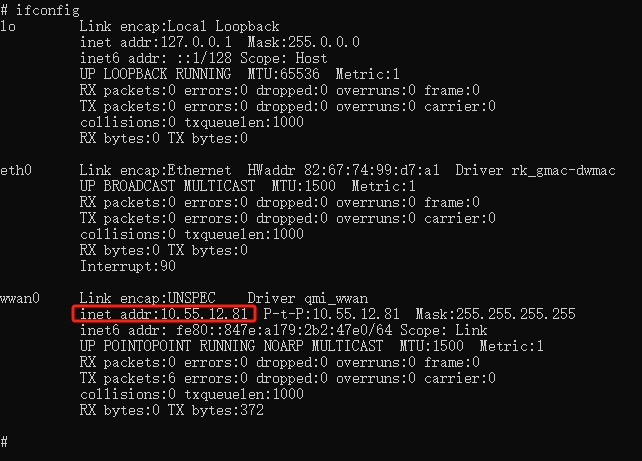642x461 pixels.
Task: Click the qmi_wwan driver name
Action: pos(336,298)
